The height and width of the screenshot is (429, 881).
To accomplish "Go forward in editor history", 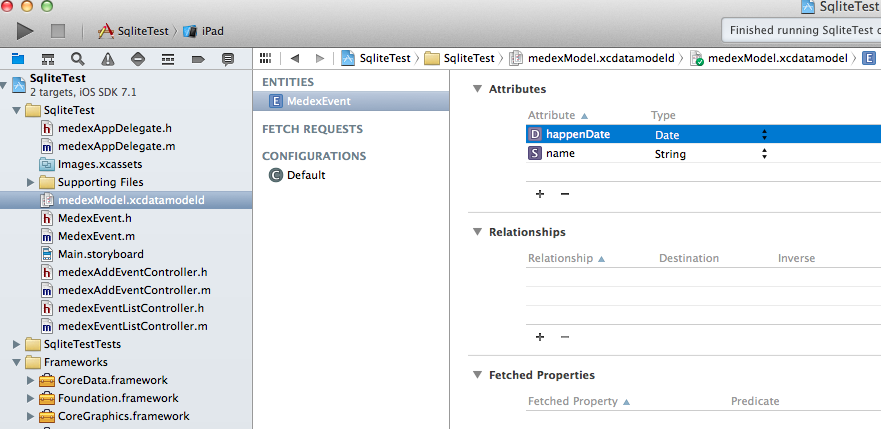I will [320, 58].
